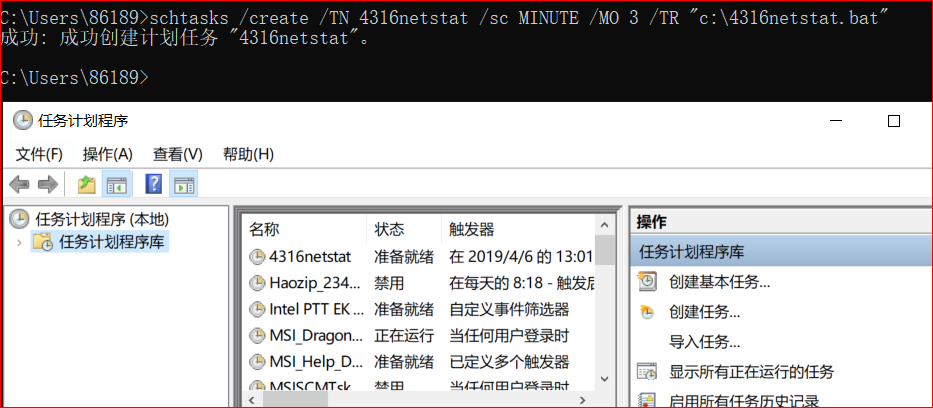Click 正在运行 status of MSI_Dragon task
The height and width of the screenshot is (408, 933).
tap(404, 335)
